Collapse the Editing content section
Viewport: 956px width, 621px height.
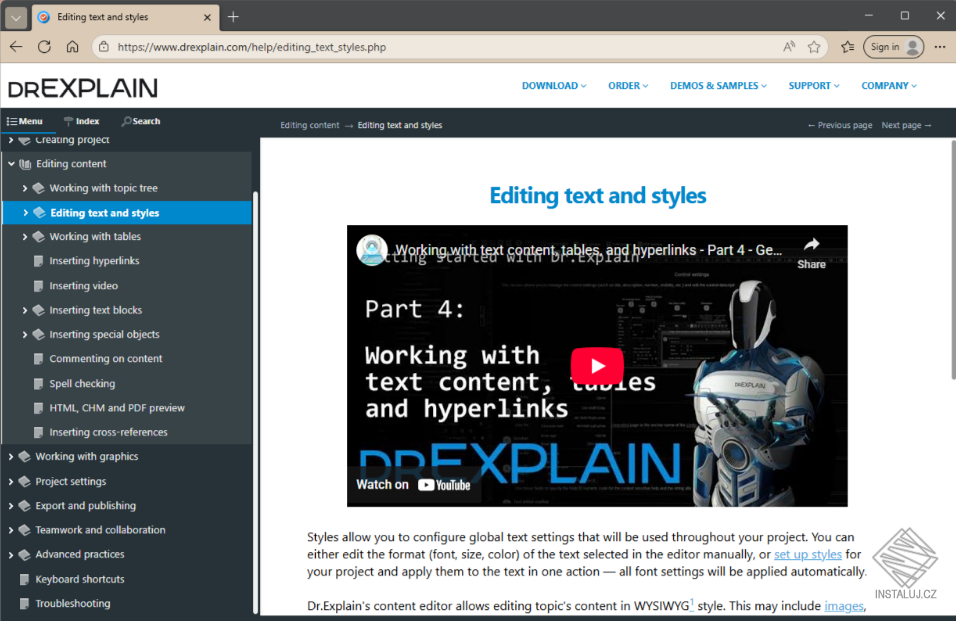(12, 164)
